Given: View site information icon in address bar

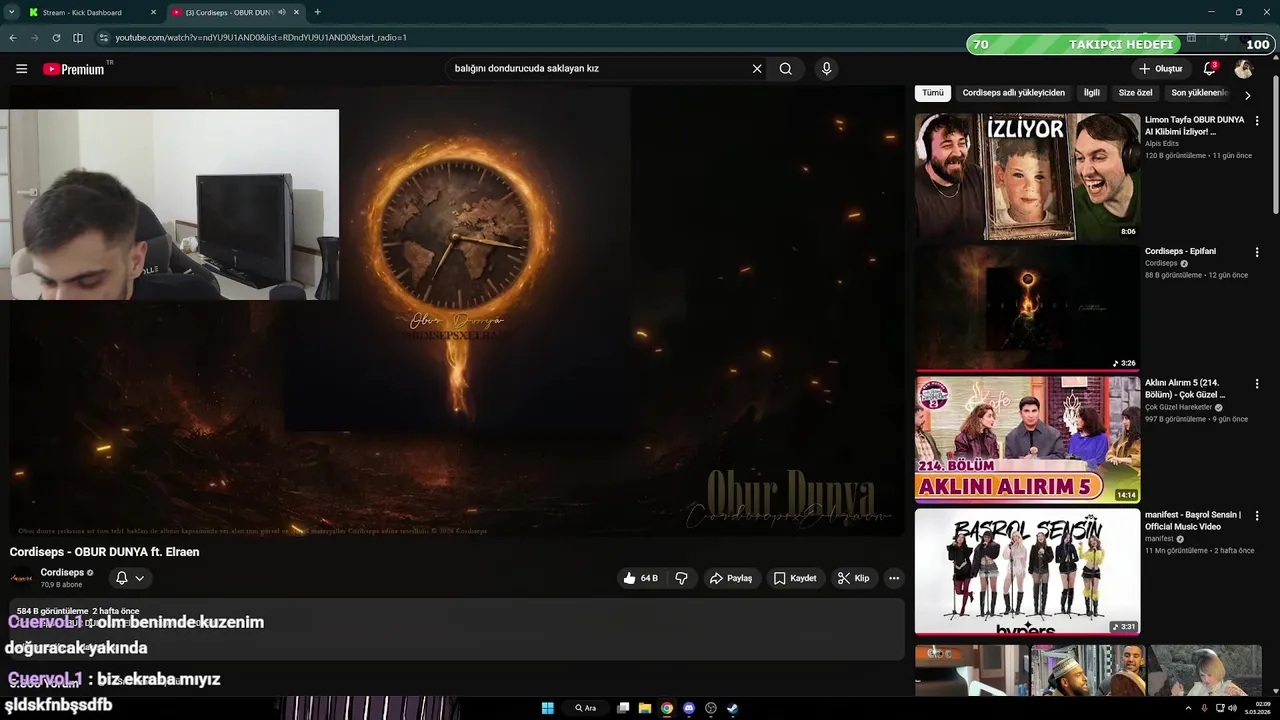Looking at the screenshot, I should click(x=102, y=38).
